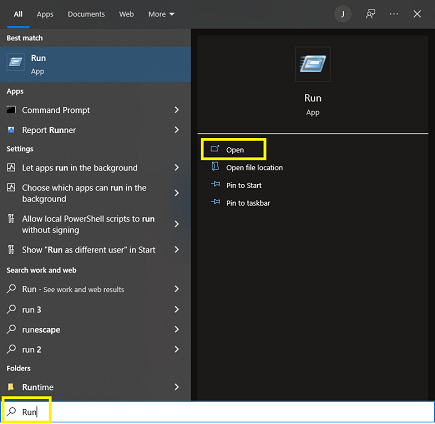Click the Show Run as different user icon
435x424 pixels.
coord(11,250)
